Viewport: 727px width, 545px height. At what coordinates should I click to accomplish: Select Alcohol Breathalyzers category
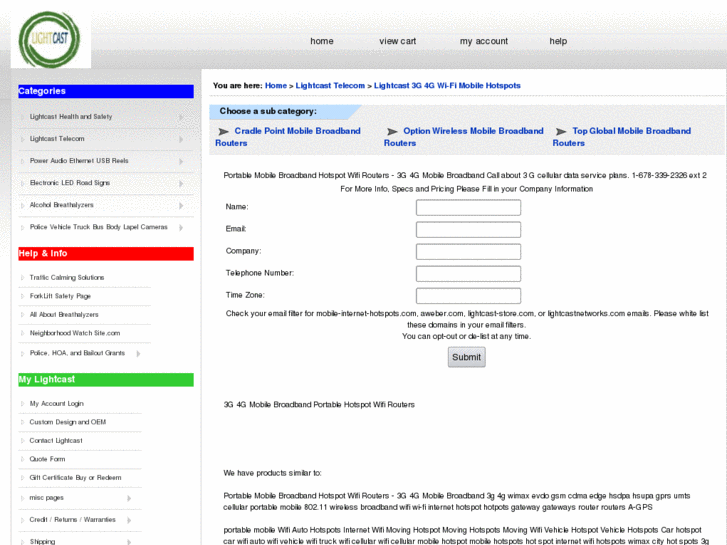[62, 205]
